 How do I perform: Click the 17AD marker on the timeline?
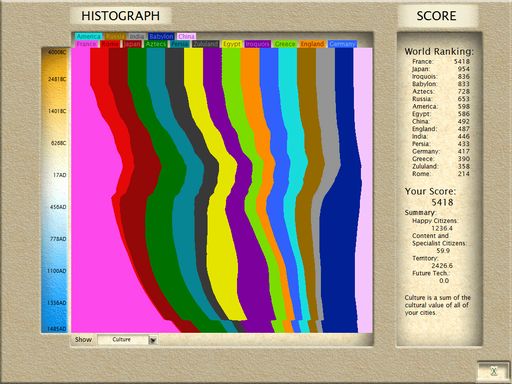pyautogui.click(x=59, y=175)
